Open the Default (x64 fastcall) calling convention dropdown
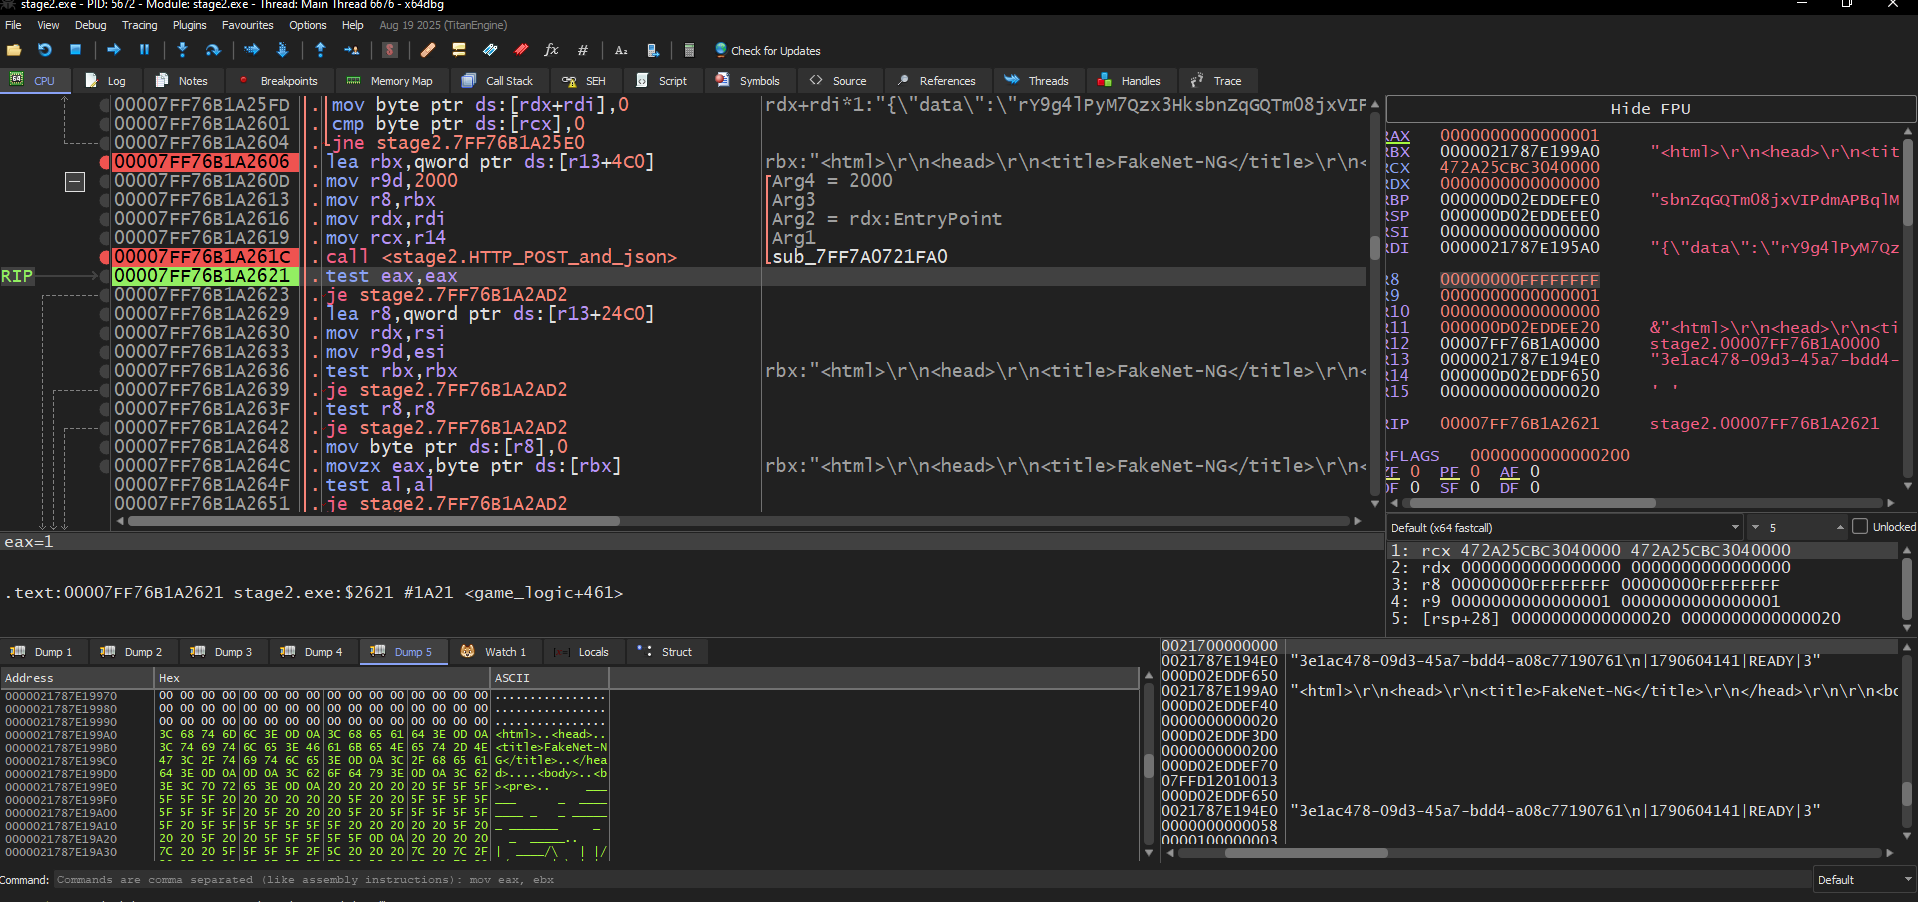Viewport: 1918px width, 902px height. click(x=1565, y=527)
